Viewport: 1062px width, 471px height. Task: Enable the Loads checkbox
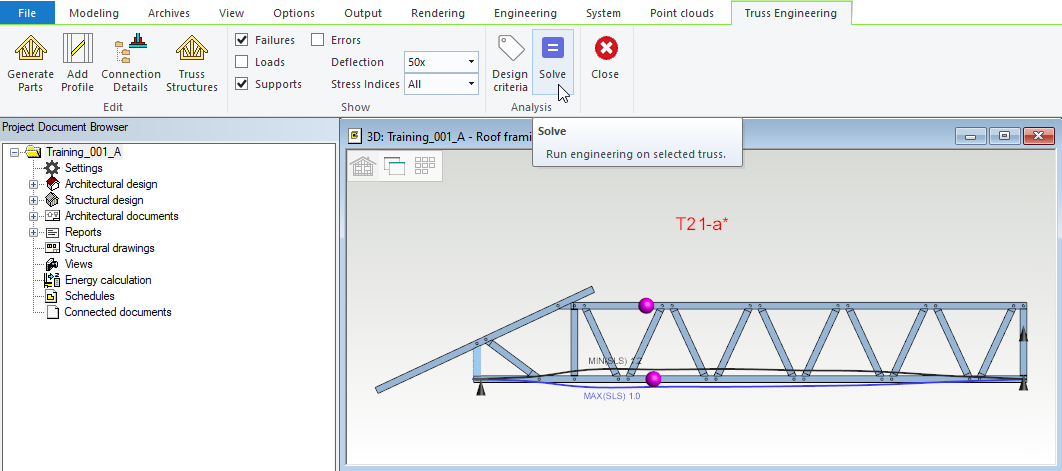[242, 62]
